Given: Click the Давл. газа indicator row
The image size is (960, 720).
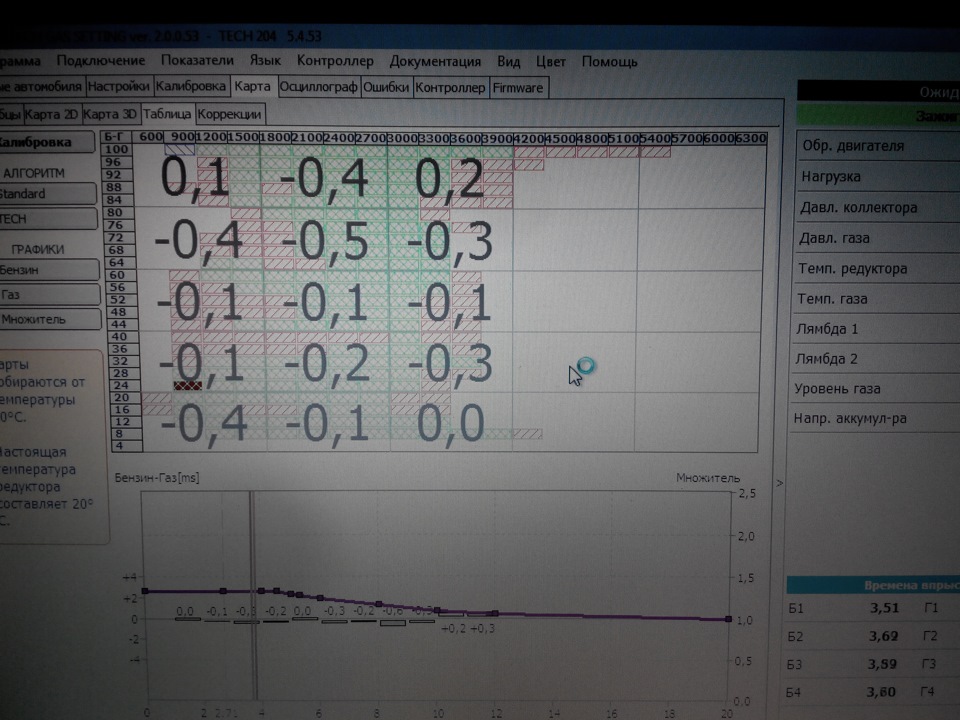Looking at the screenshot, I should pos(876,238).
